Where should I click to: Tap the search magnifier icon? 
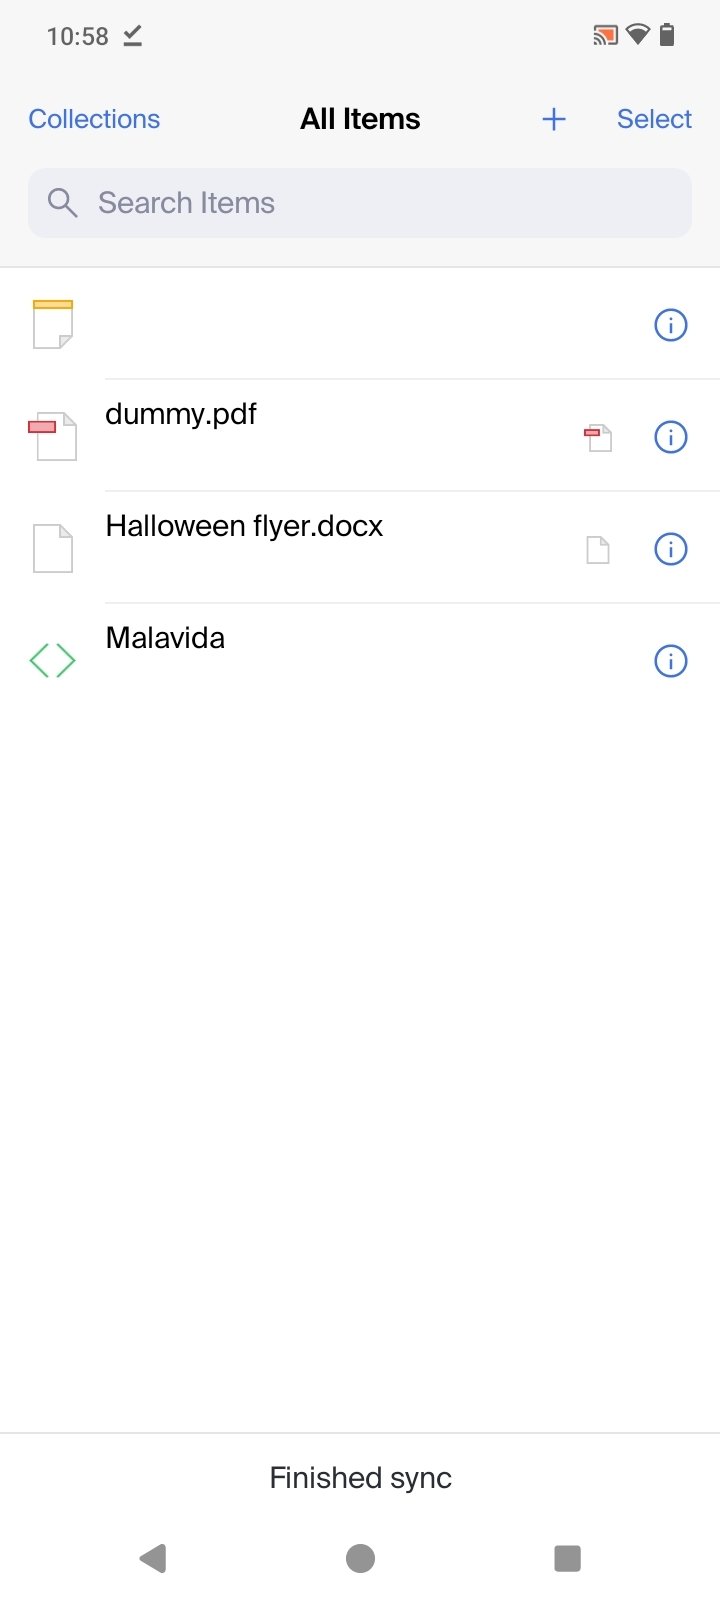[62, 203]
